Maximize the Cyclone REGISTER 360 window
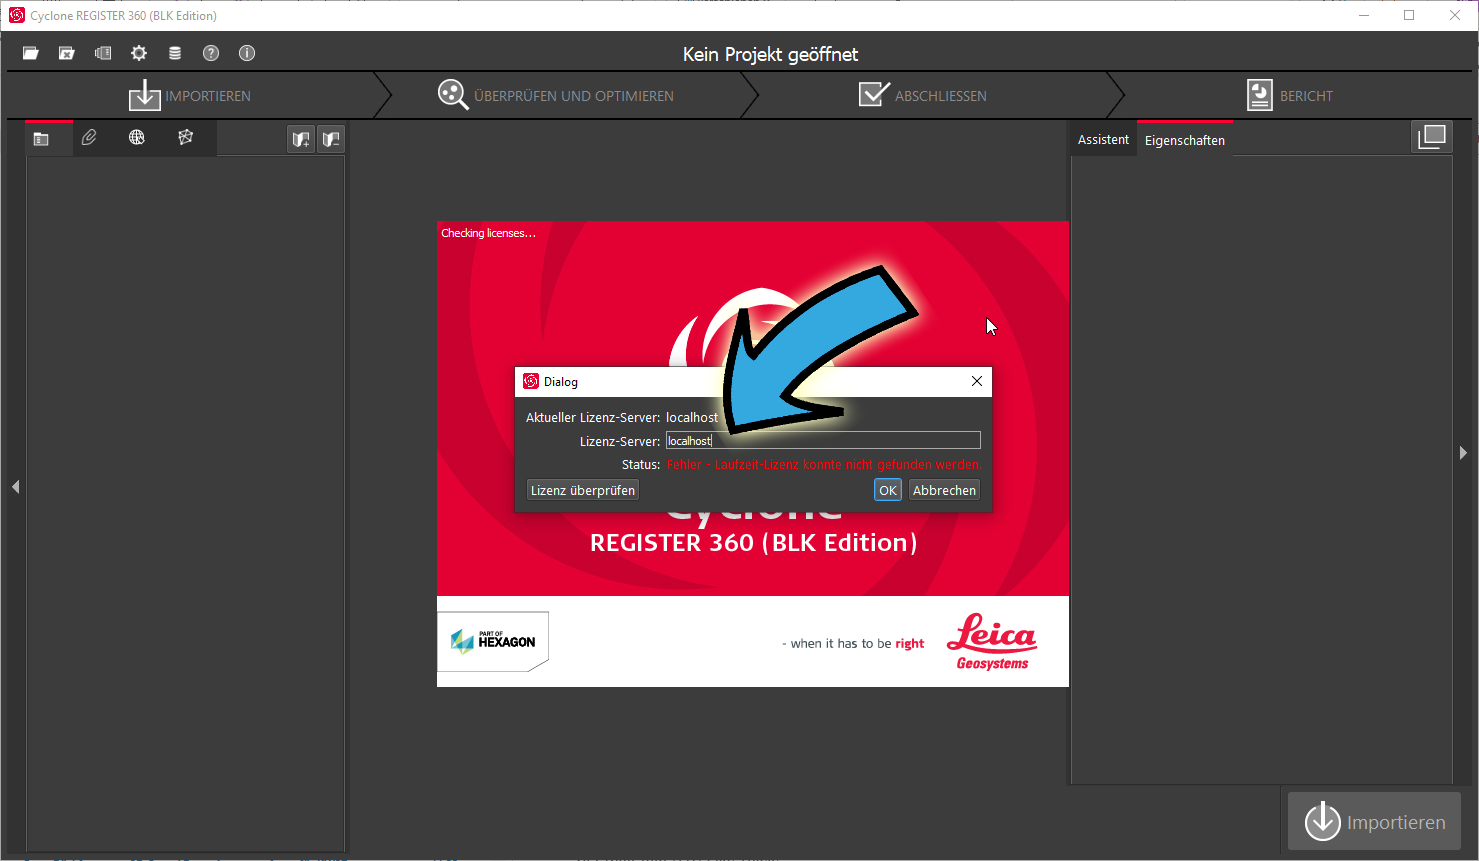This screenshot has height=861, width=1479. (x=1409, y=15)
